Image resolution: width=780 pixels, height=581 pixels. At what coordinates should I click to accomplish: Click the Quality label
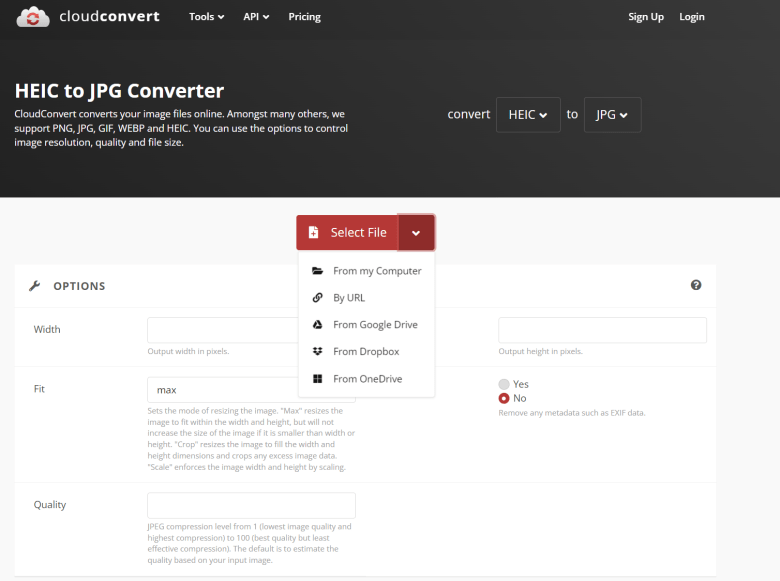click(x=50, y=505)
